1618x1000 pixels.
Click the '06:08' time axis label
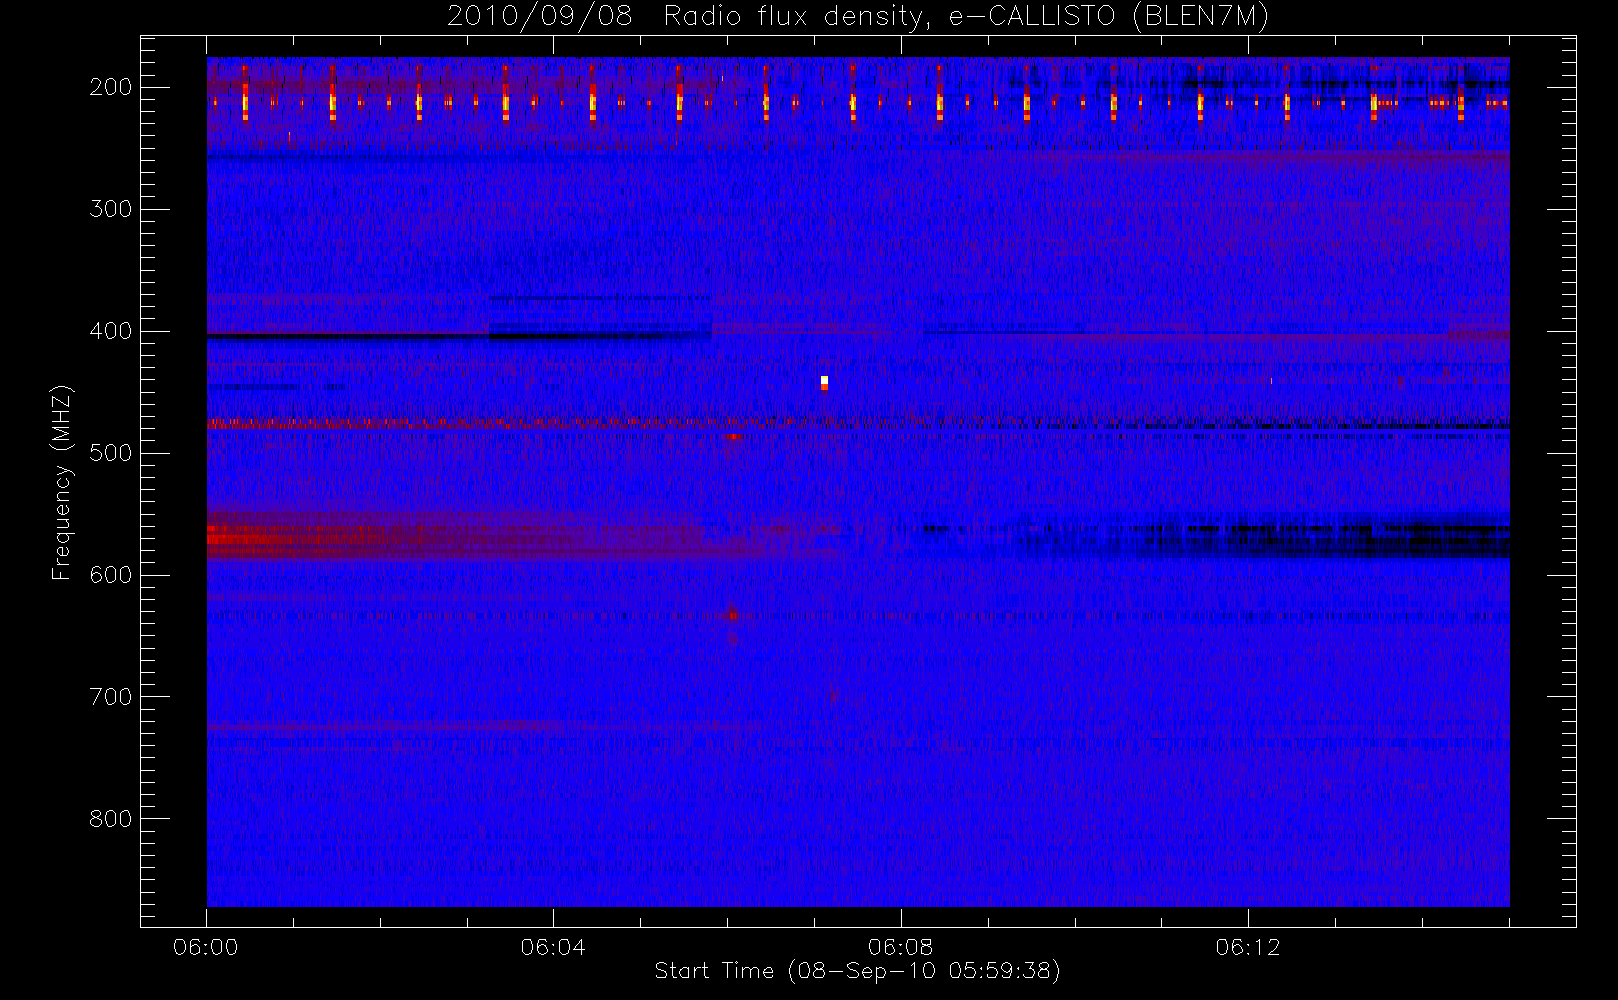click(900, 947)
